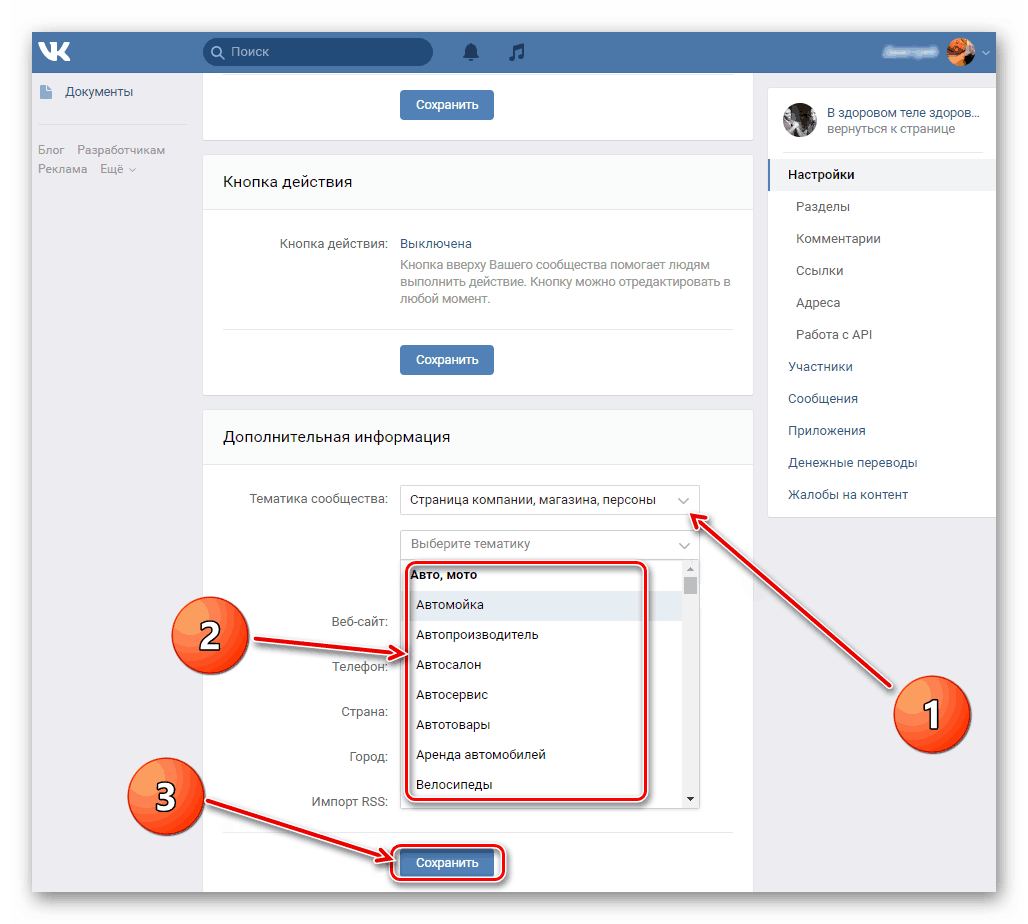This screenshot has width=1028, height=924.
Task: Click the topmost Сохранить button
Action: coord(446,105)
